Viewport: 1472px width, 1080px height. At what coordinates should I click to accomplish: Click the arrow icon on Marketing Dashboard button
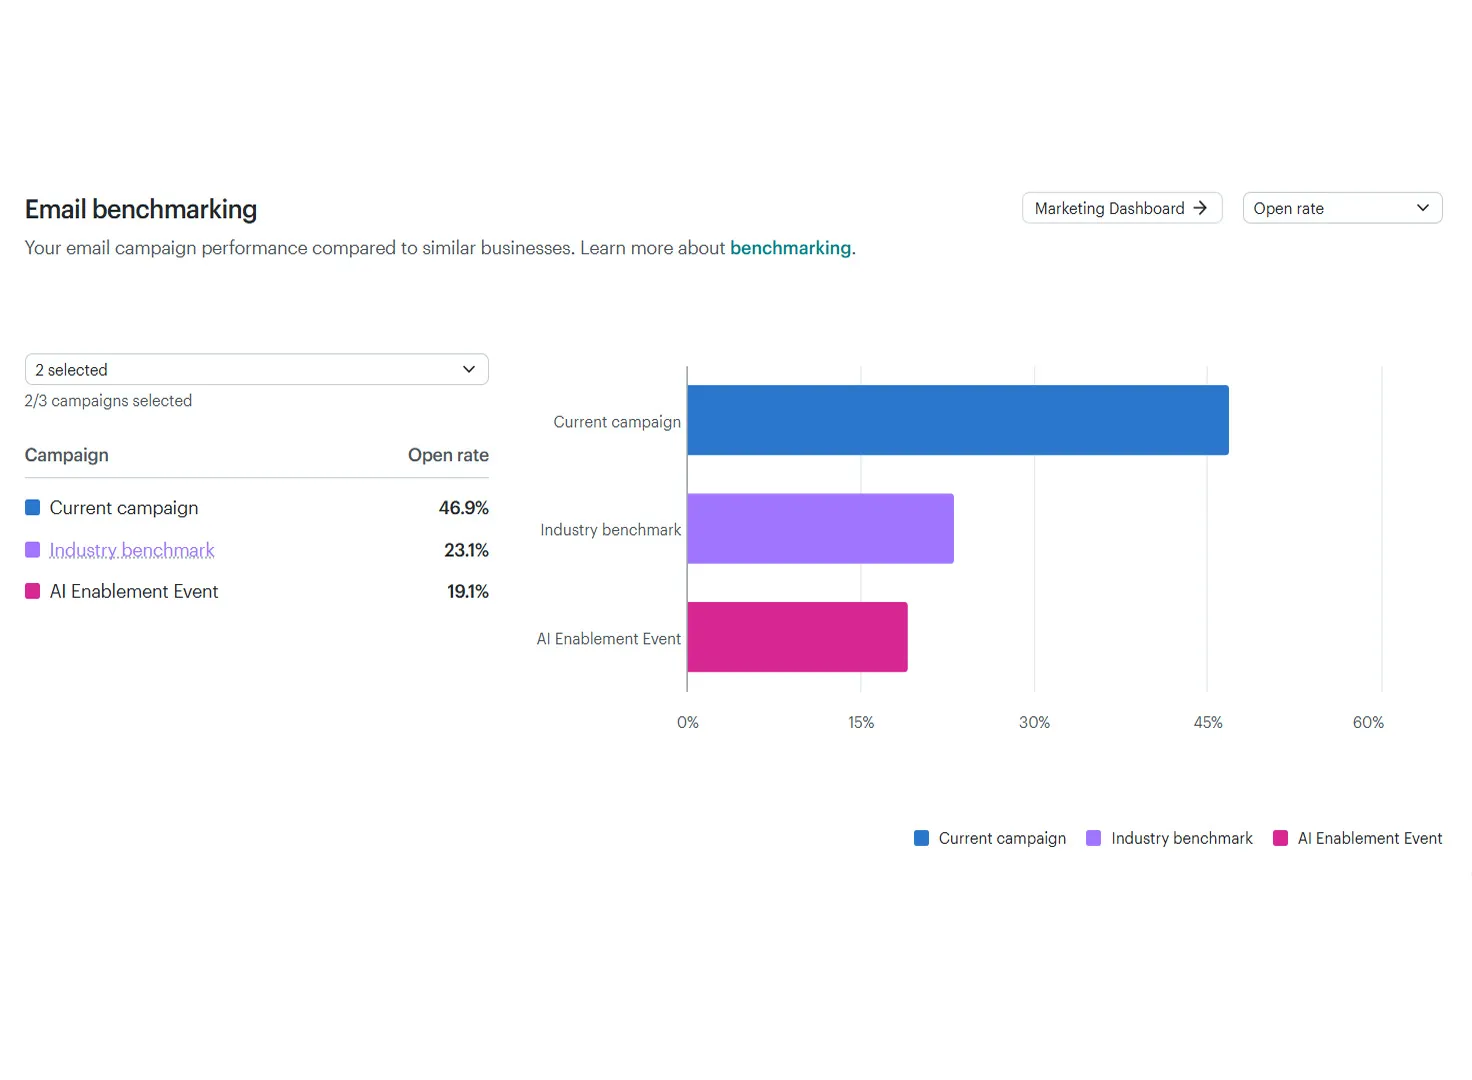pyautogui.click(x=1200, y=208)
